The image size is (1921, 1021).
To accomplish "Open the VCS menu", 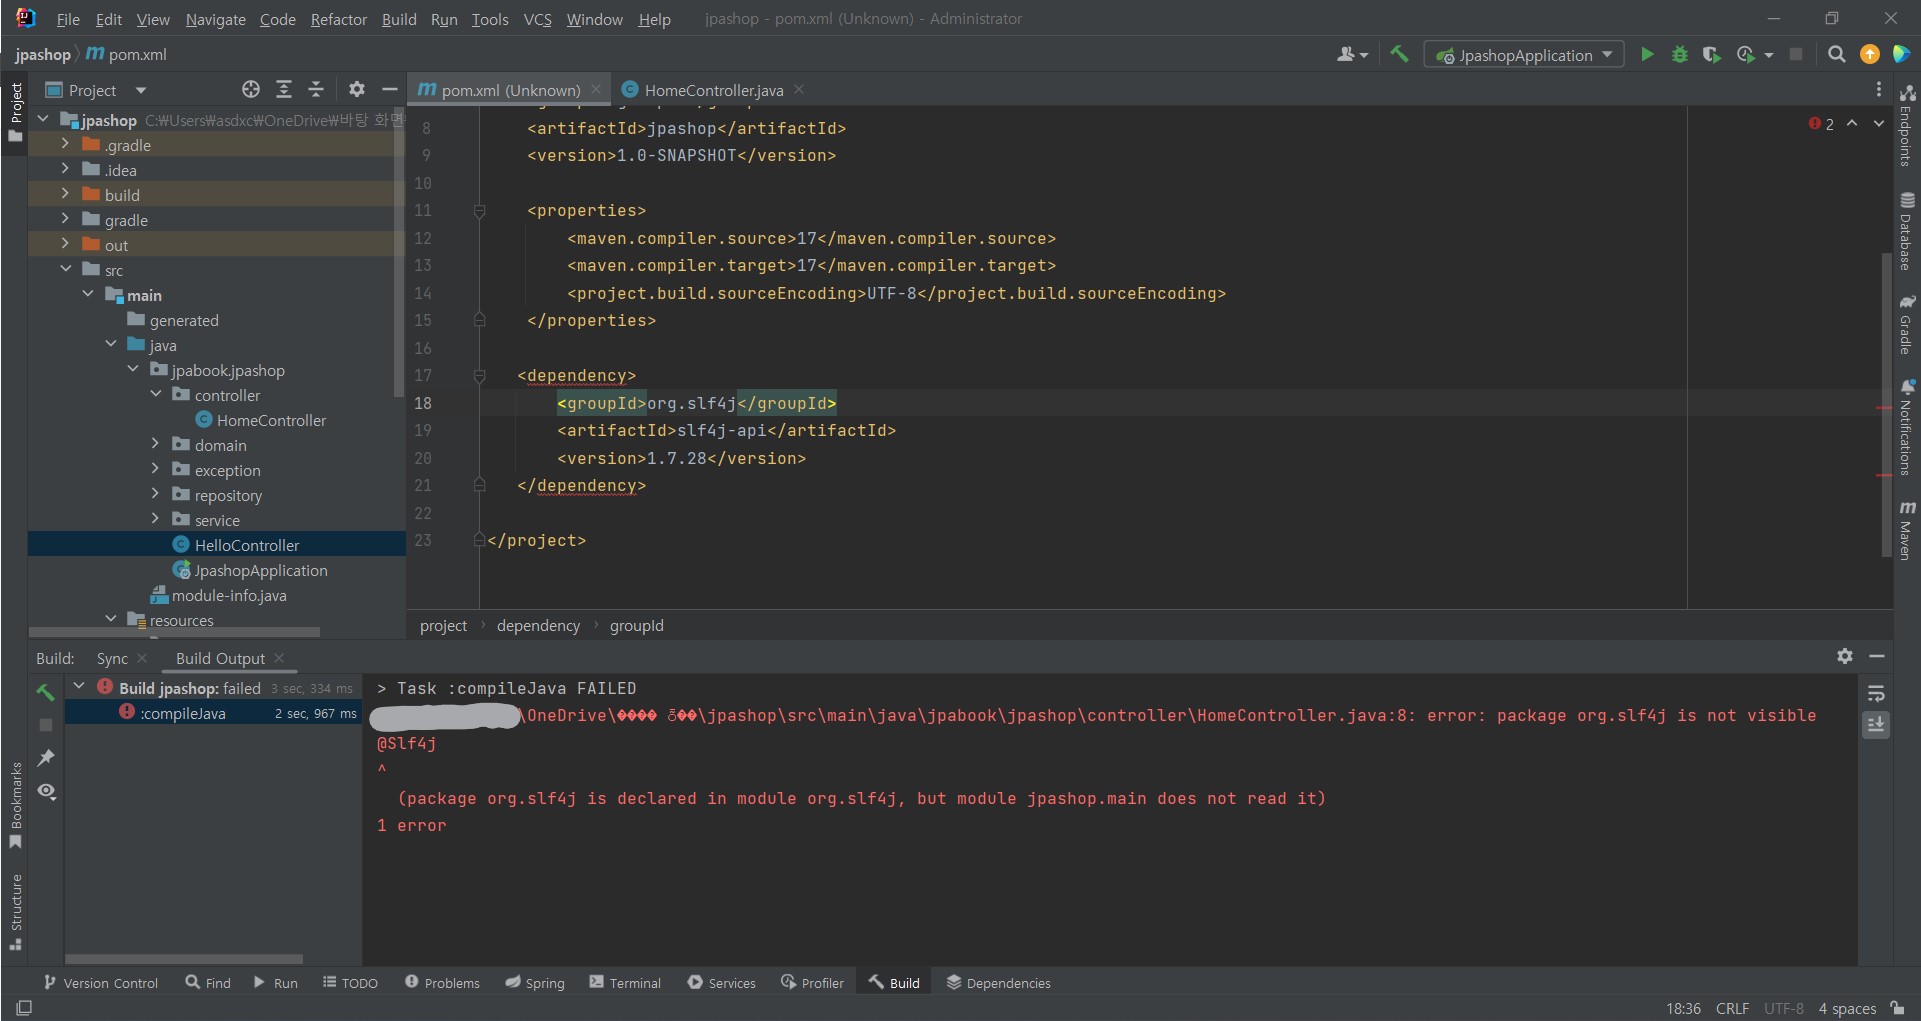I will (537, 19).
